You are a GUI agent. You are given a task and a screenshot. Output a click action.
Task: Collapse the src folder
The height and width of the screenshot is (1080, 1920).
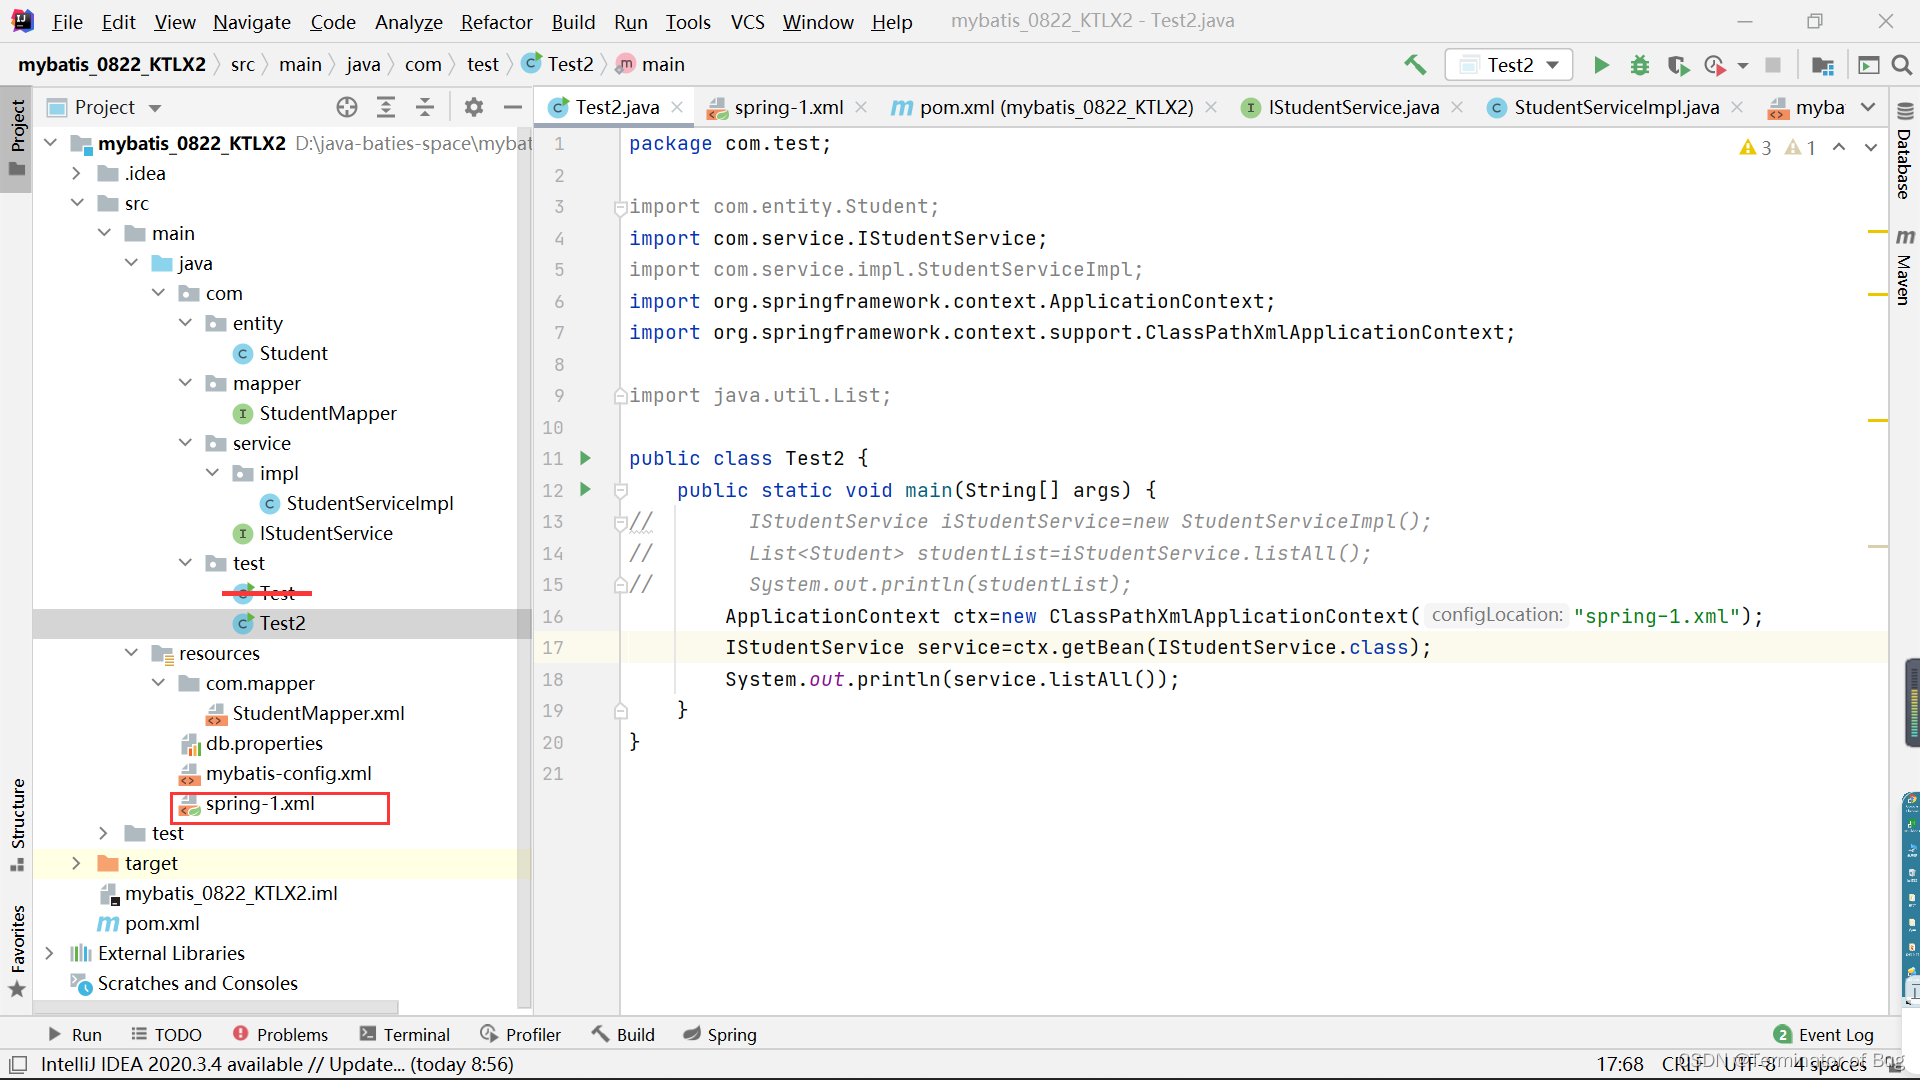77,203
